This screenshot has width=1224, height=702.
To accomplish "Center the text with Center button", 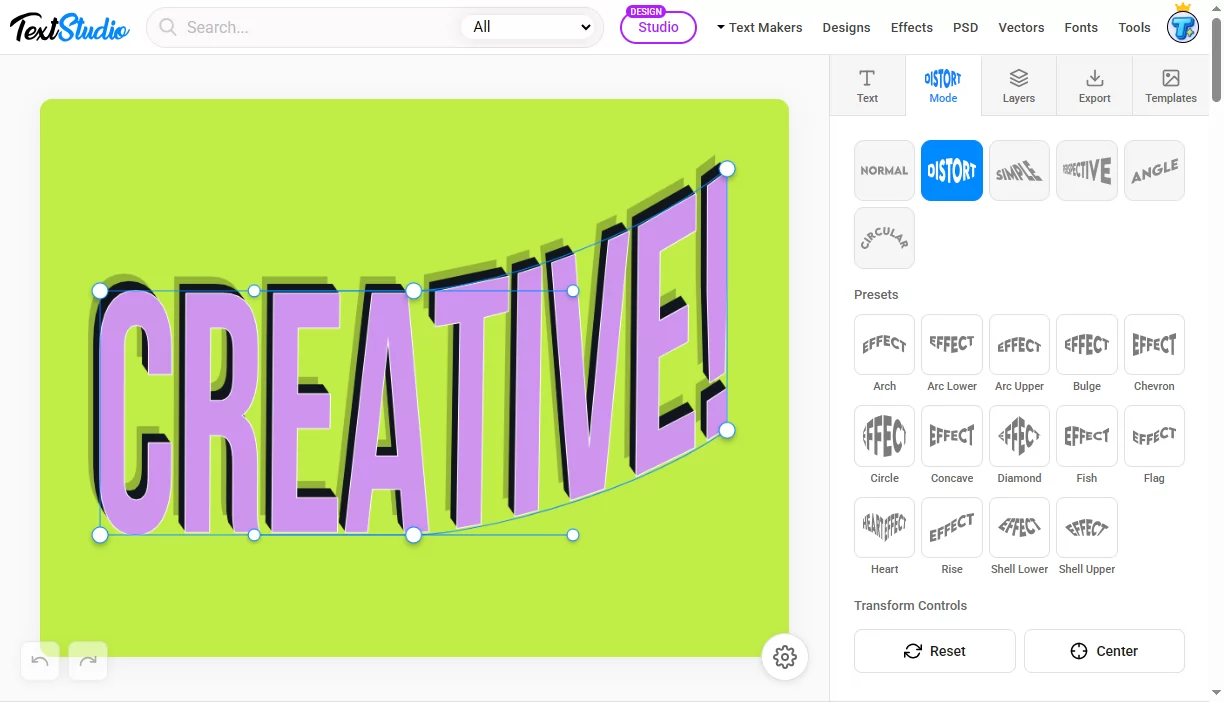I will pyautogui.click(x=1104, y=651).
